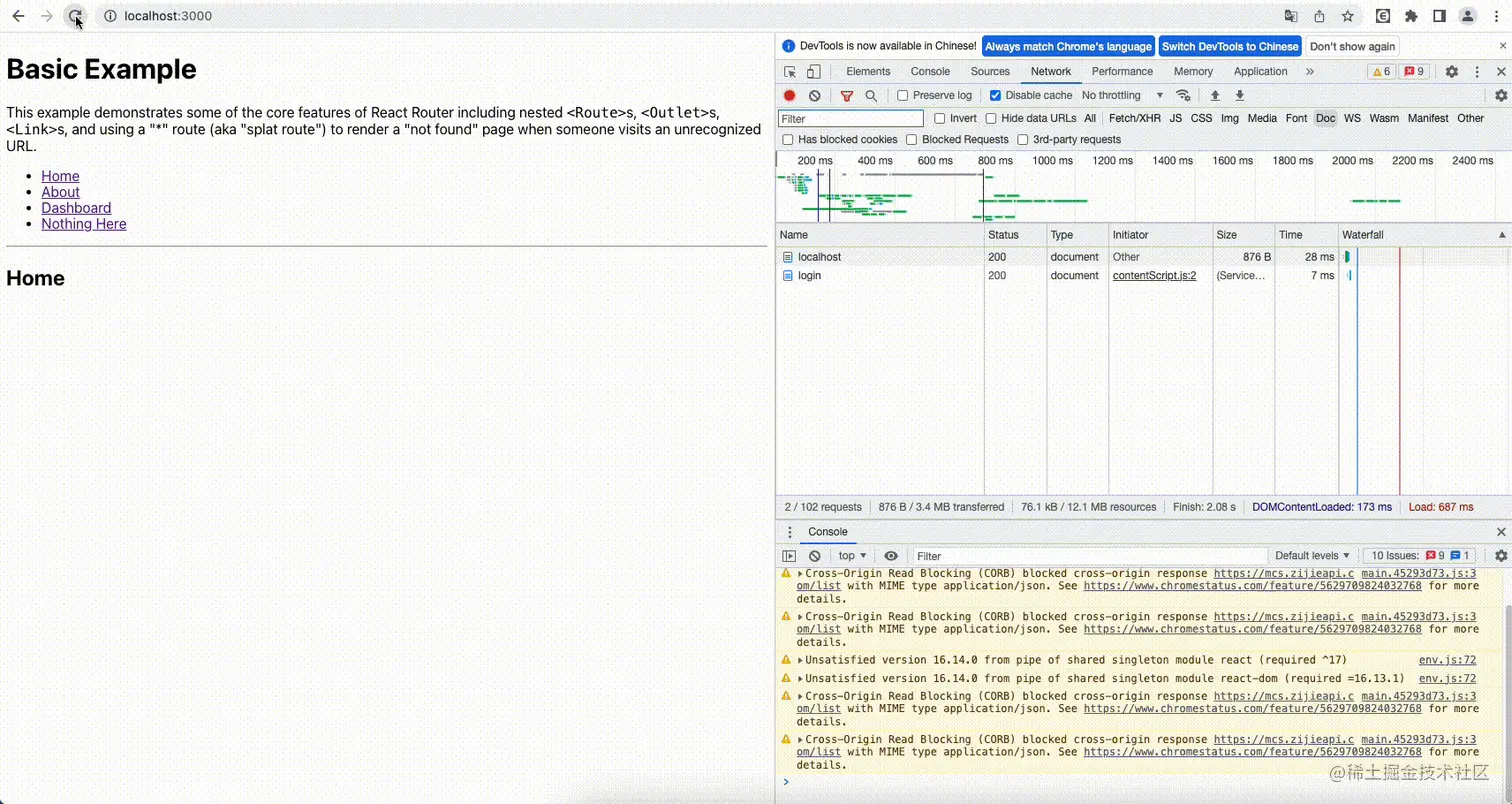Click the console Filter input field
This screenshot has width=1512, height=804.
pos(1090,556)
